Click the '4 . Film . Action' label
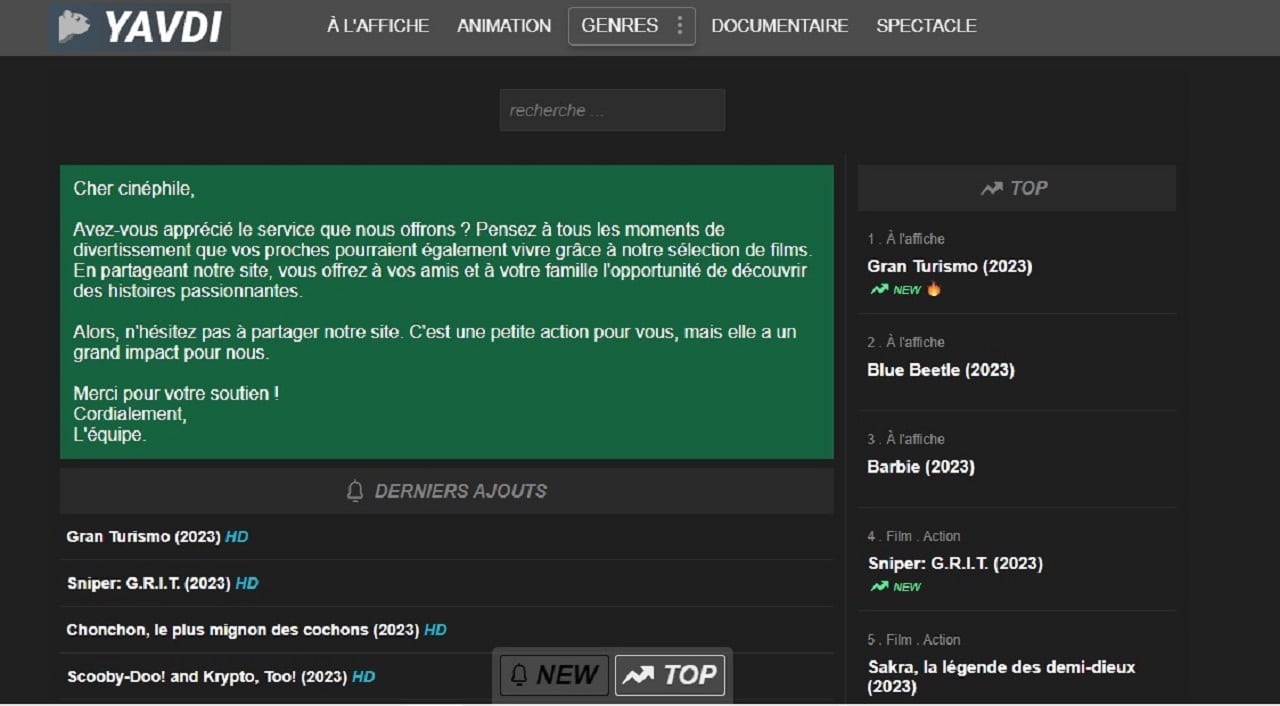Image resolution: width=1280 pixels, height=706 pixels. pyautogui.click(x=914, y=536)
